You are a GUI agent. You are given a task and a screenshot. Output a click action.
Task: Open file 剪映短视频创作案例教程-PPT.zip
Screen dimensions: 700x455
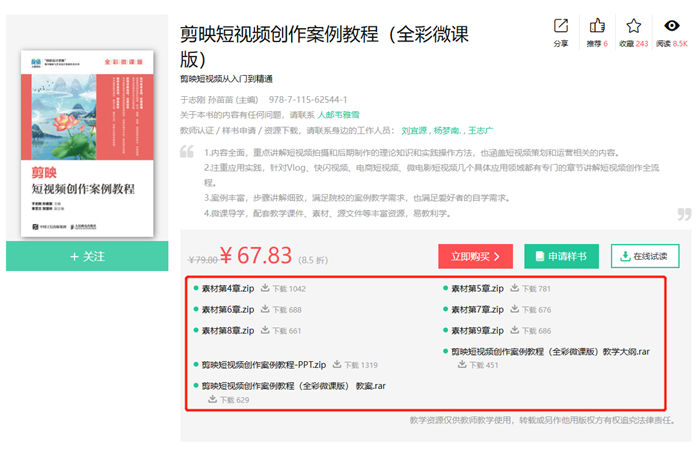[x=264, y=365]
